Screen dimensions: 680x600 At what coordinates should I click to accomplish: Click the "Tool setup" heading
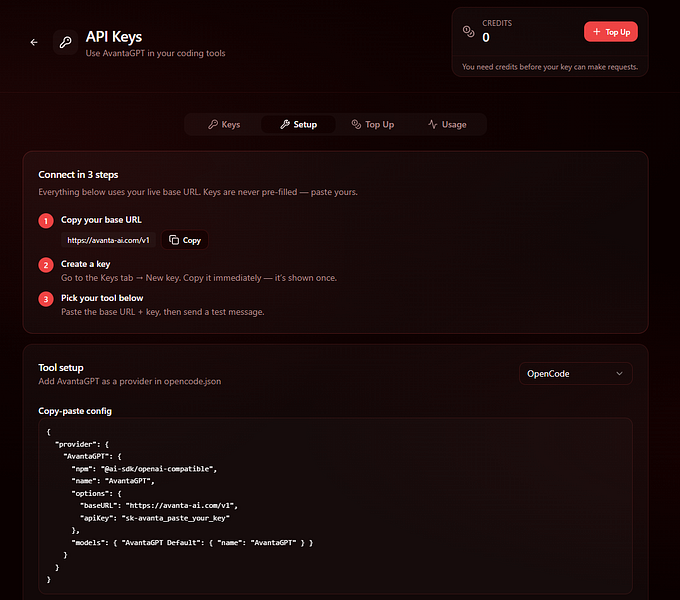point(61,368)
